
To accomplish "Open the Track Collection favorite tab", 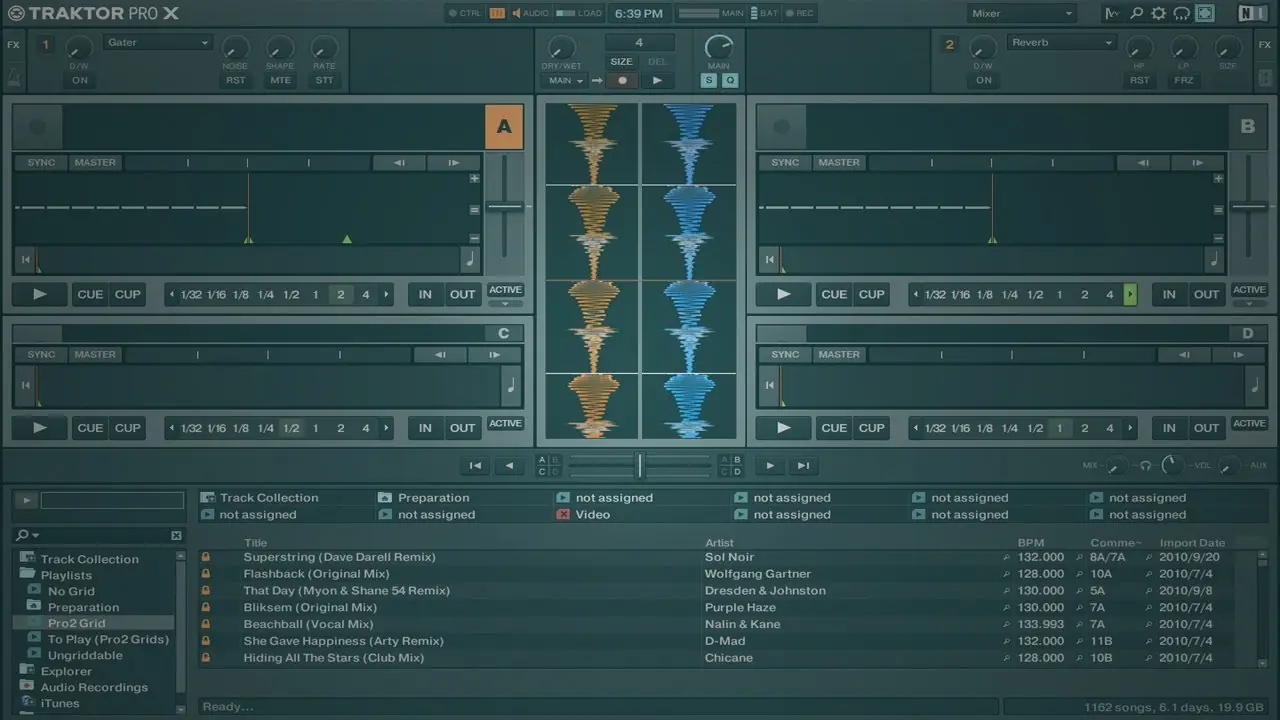I will coord(268,498).
